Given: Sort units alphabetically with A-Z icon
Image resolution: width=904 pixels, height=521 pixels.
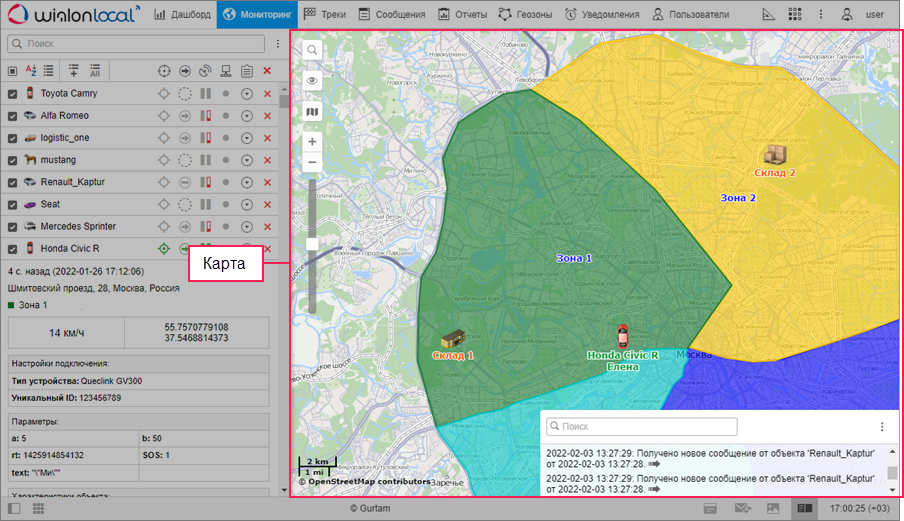Looking at the screenshot, I should click(x=31, y=71).
